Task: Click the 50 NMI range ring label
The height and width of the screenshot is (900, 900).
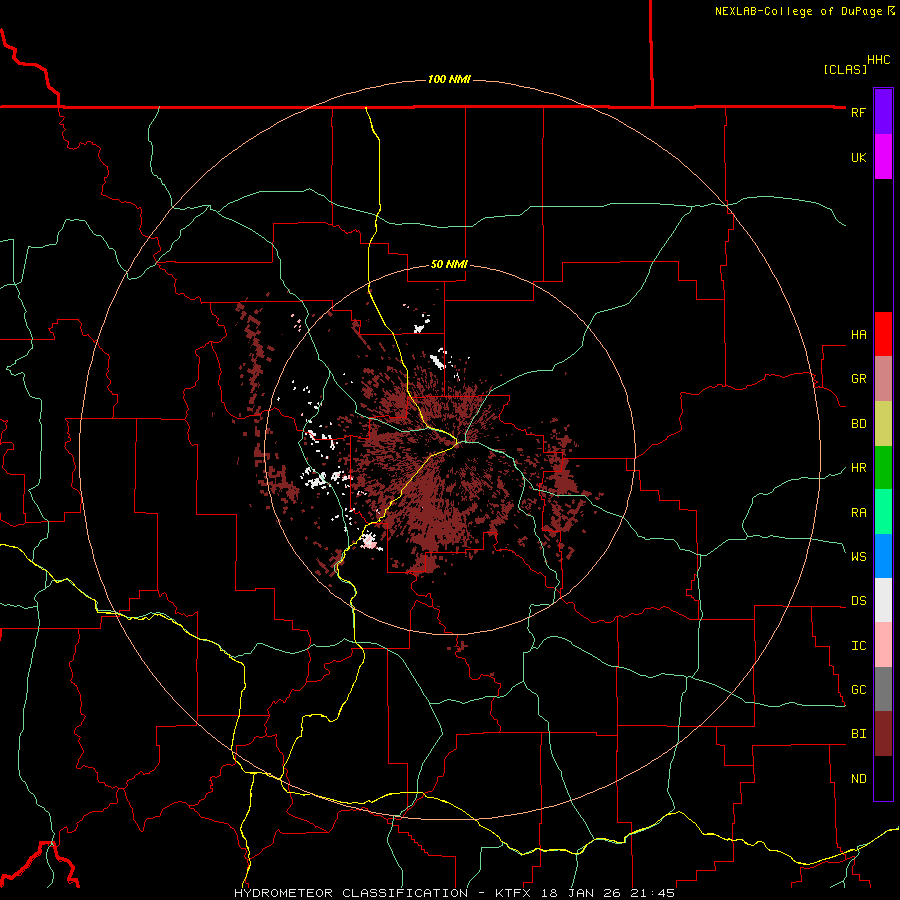Action: point(449,264)
